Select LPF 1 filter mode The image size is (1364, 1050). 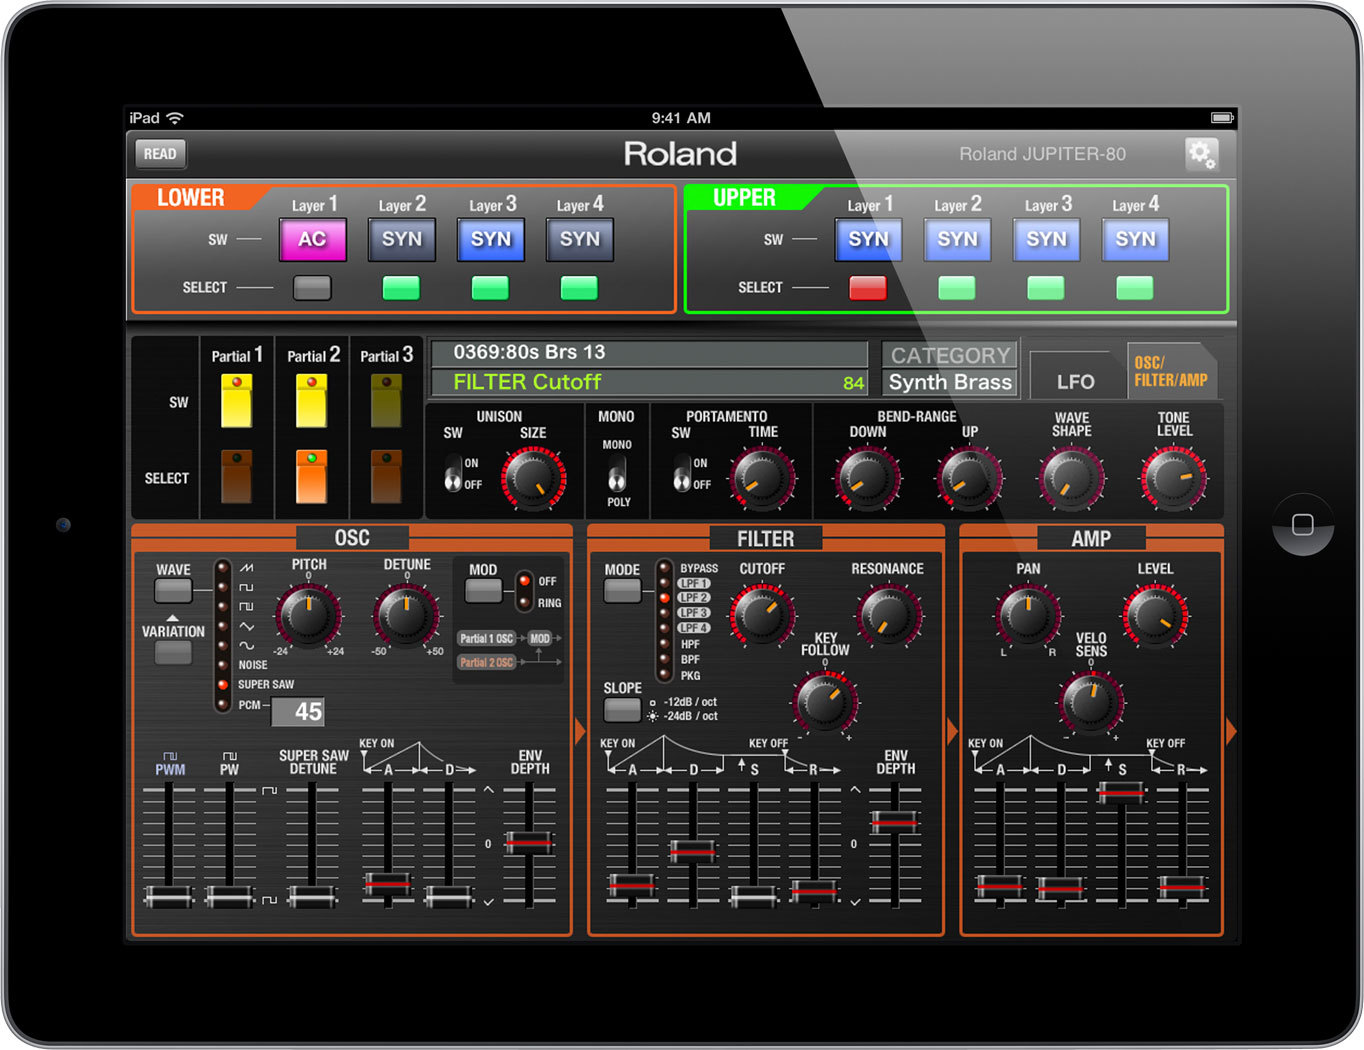click(x=694, y=583)
